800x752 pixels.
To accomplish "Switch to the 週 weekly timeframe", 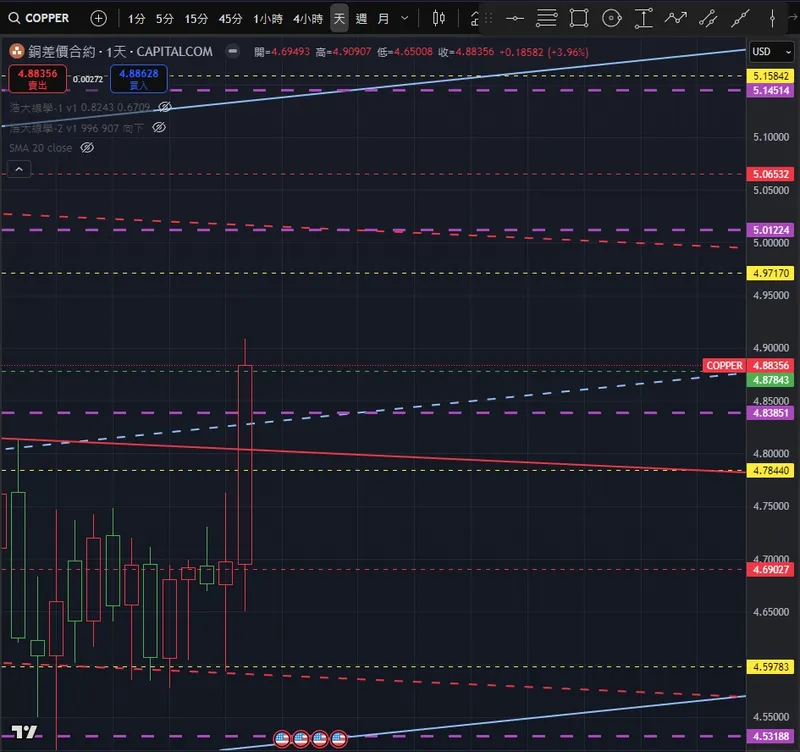I will click(x=361, y=19).
